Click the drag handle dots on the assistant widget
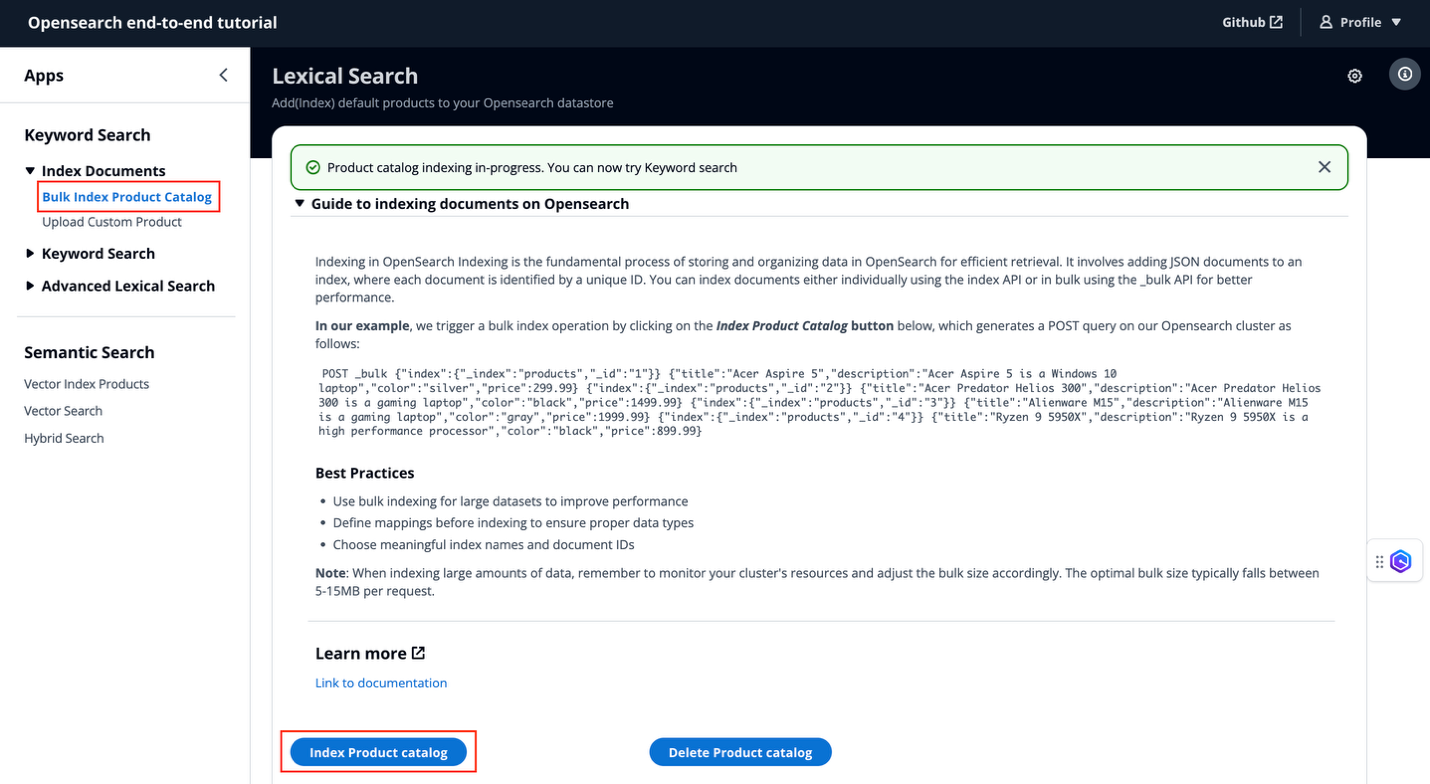 click(1379, 560)
